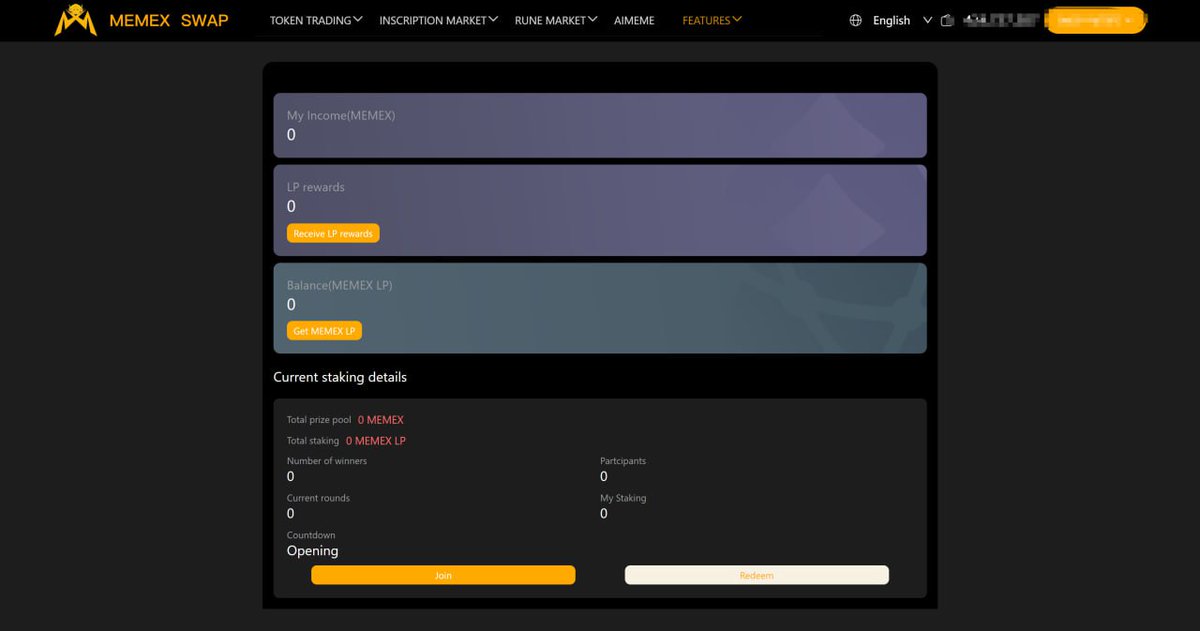Click the yellow wallet button top right
This screenshot has width=1200, height=631.
click(1096, 19)
